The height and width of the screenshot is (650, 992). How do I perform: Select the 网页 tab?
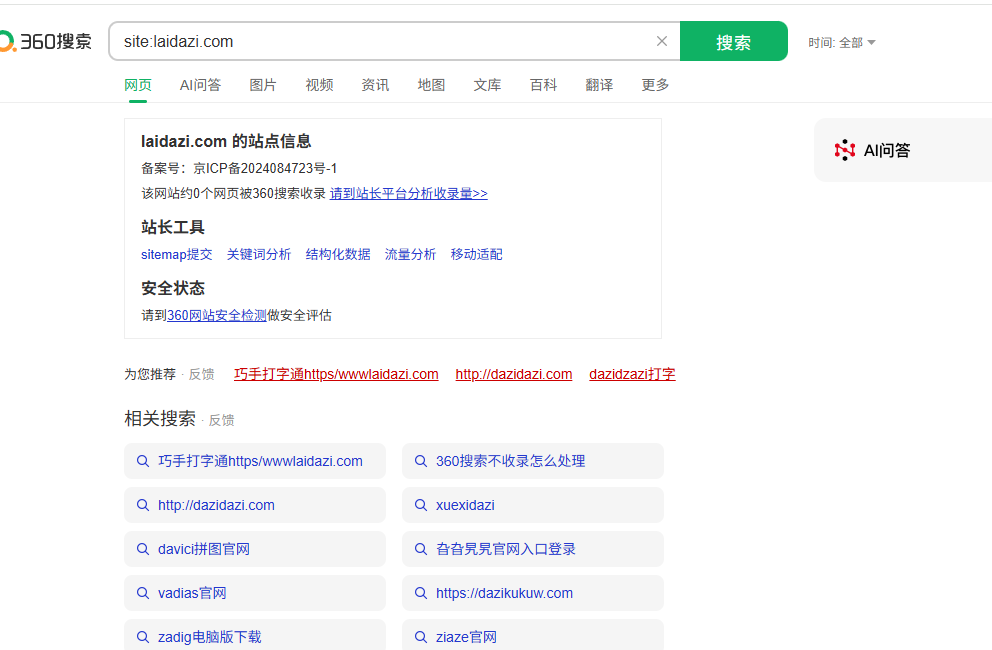click(138, 85)
